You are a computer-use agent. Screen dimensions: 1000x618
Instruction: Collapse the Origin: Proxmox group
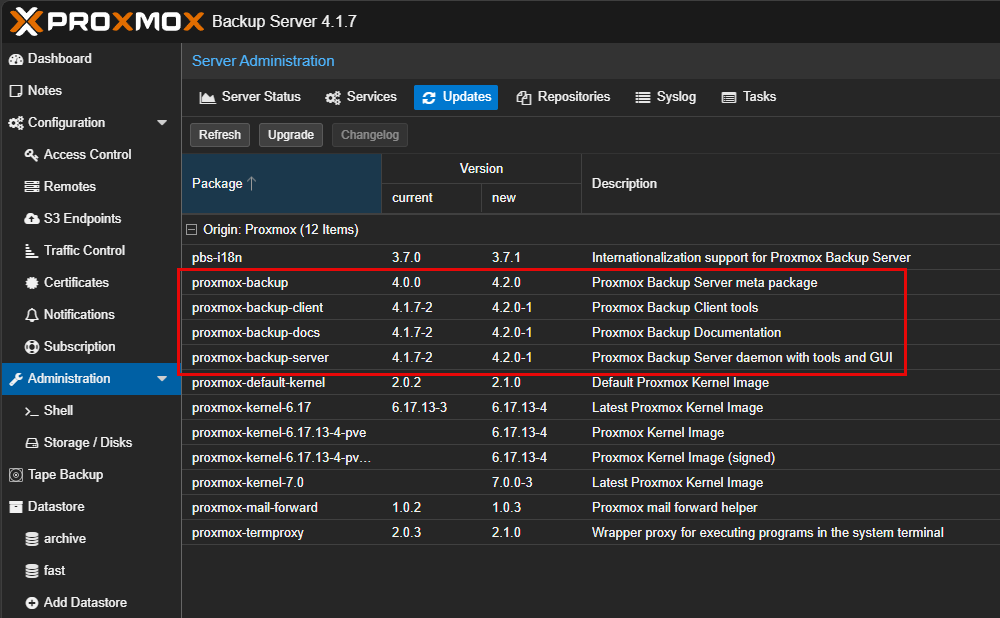[193, 230]
